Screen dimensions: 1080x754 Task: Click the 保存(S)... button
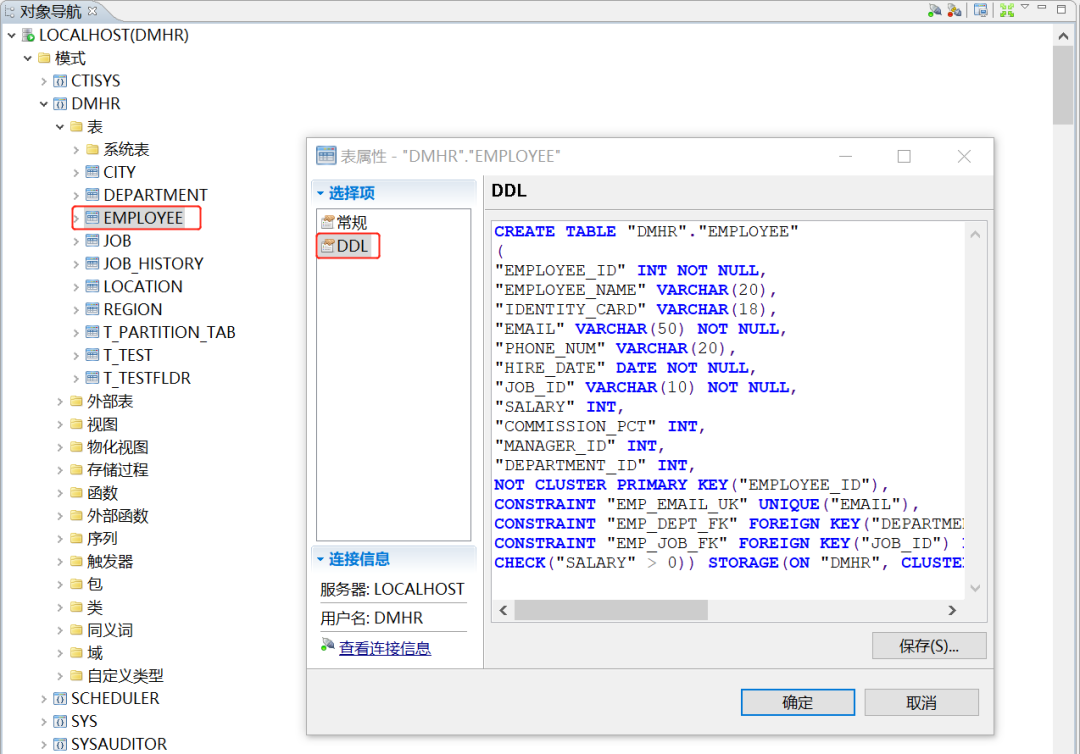click(x=928, y=646)
